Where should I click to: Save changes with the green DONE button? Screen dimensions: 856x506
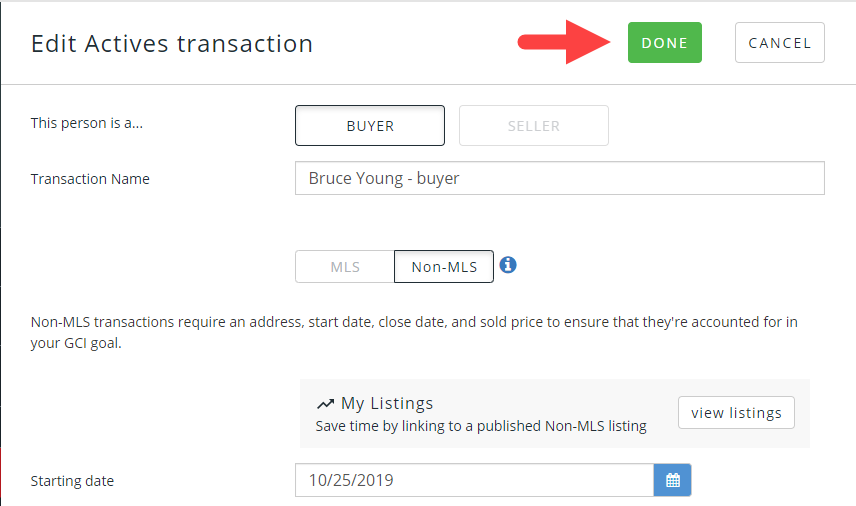click(664, 43)
